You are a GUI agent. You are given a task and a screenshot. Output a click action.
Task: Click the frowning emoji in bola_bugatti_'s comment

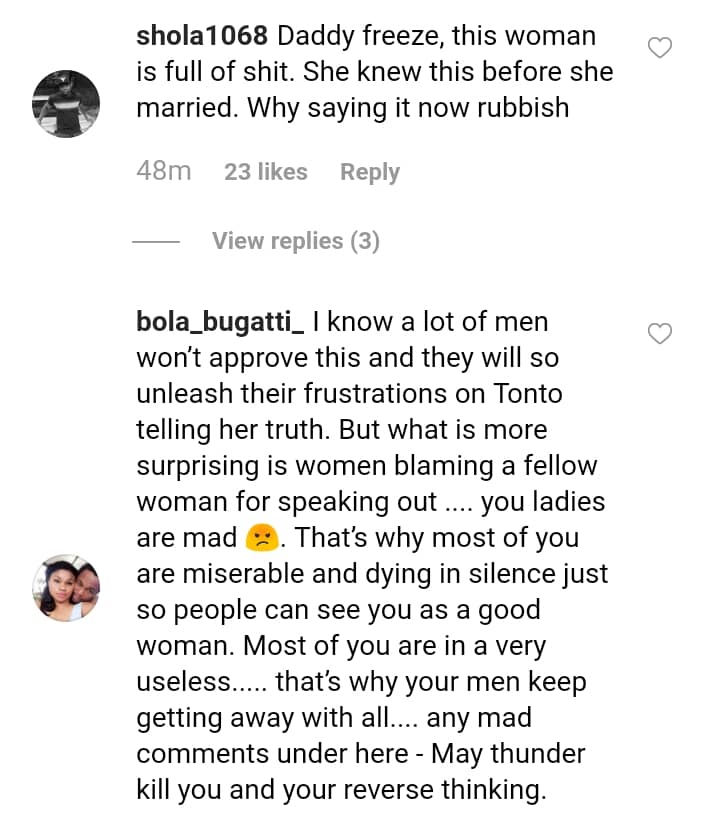[x=259, y=538]
